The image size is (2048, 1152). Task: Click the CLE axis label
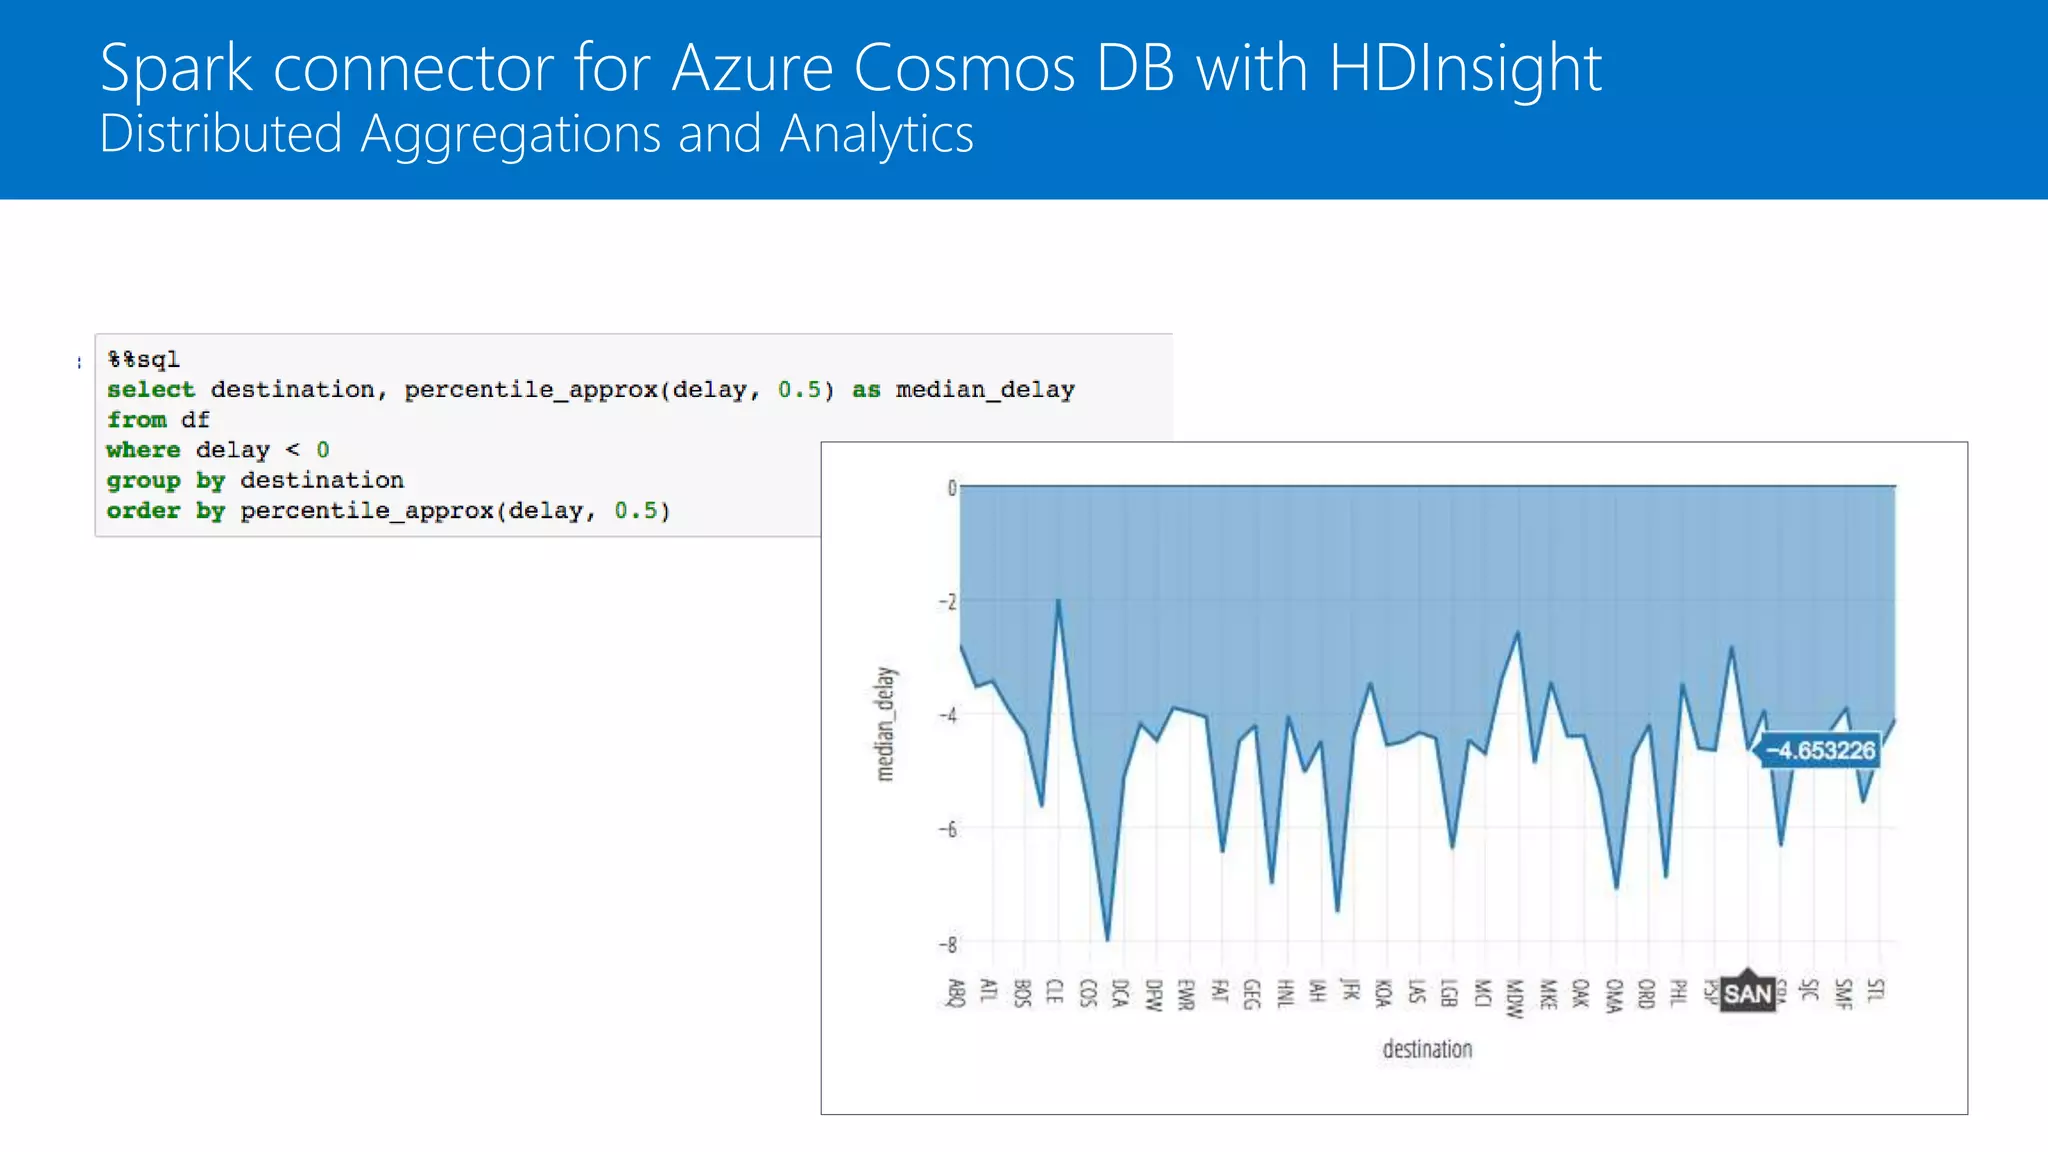pos(1054,991)
